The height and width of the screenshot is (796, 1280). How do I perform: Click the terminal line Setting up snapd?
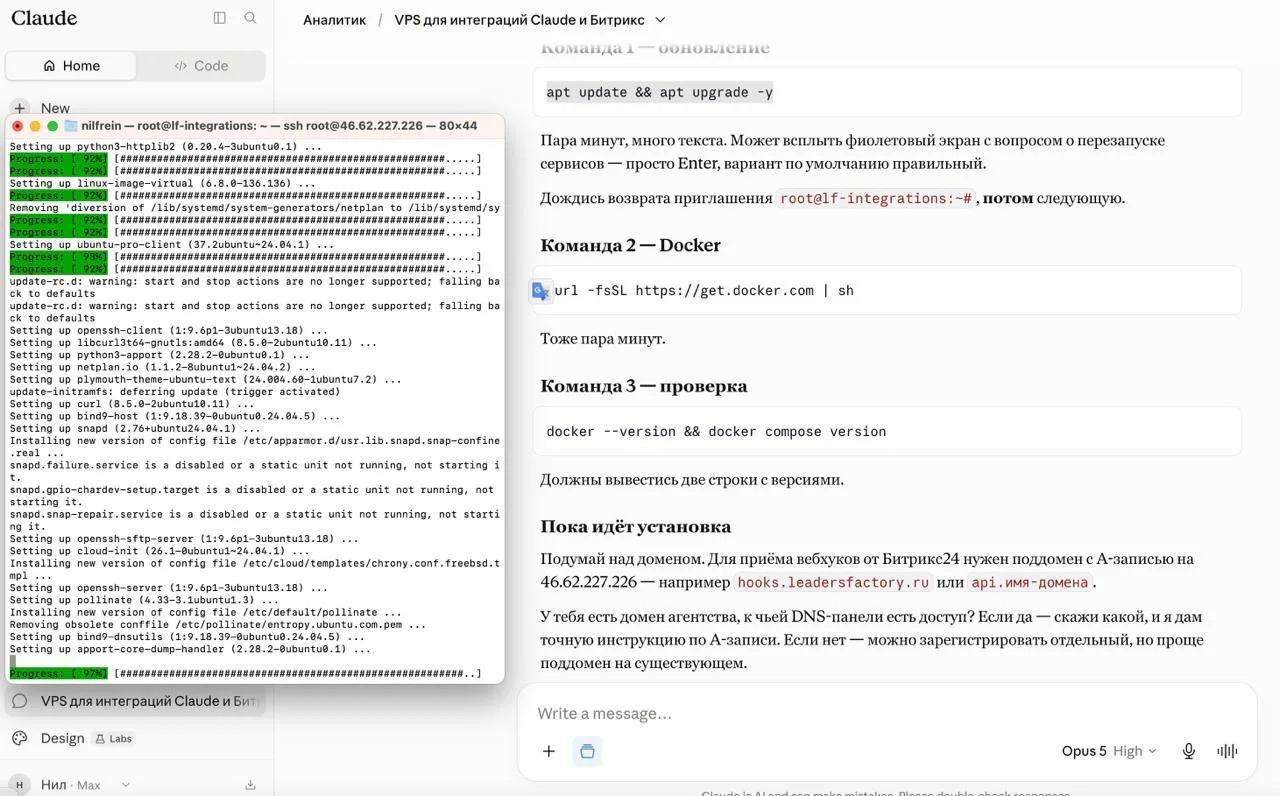click(x=135, y=428)
